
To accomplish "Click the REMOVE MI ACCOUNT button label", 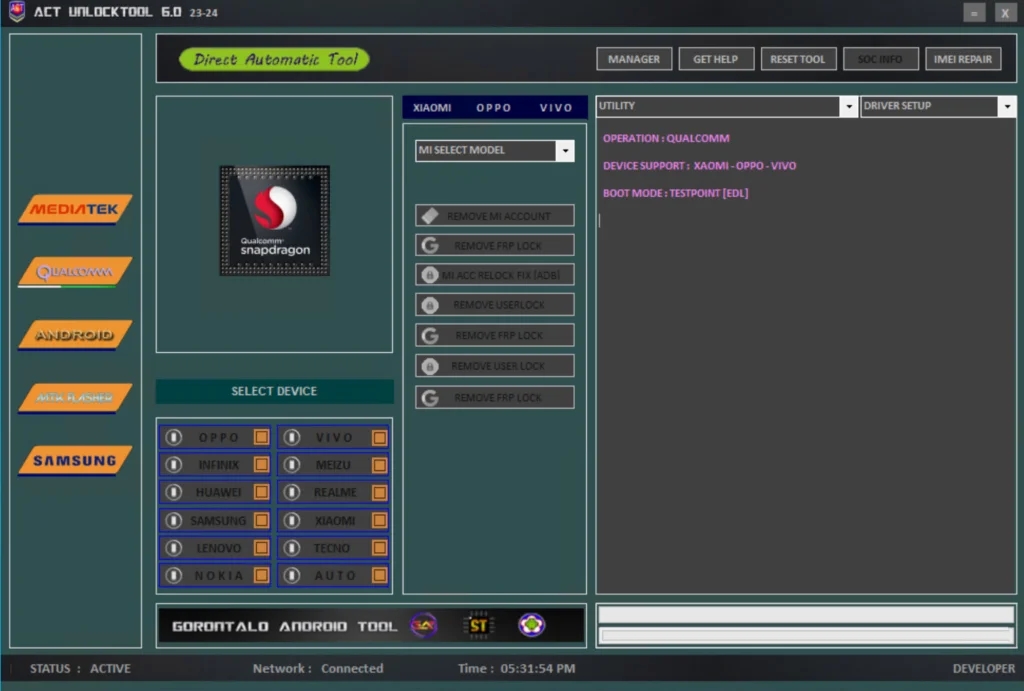I will [x=498, y=216].
